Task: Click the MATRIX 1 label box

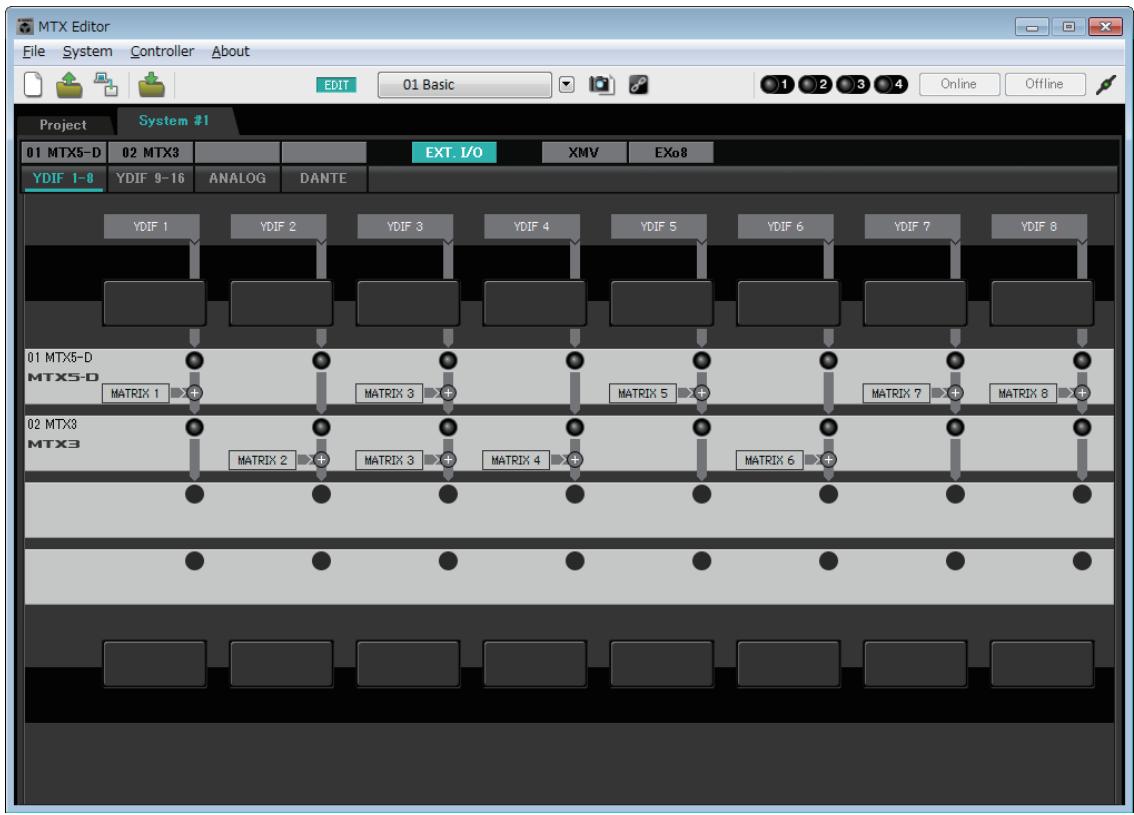Action: [135, 393]
